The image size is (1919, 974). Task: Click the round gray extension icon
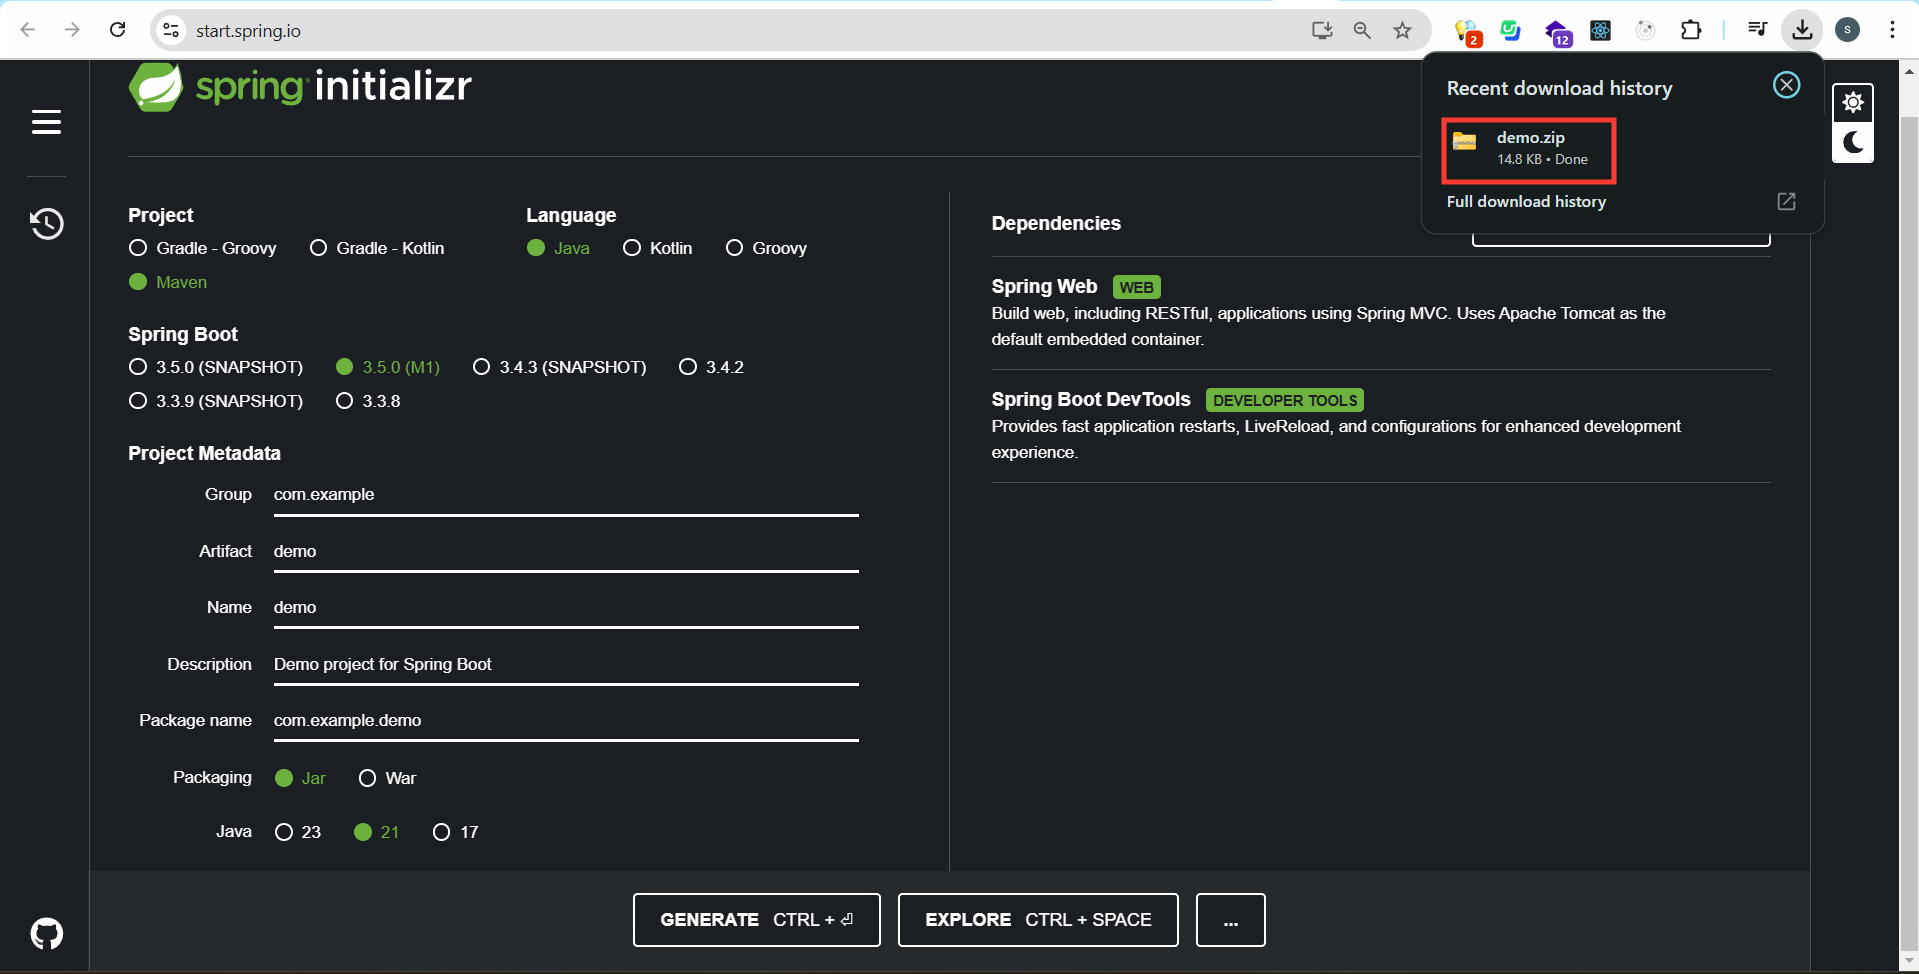(1646, 30)
